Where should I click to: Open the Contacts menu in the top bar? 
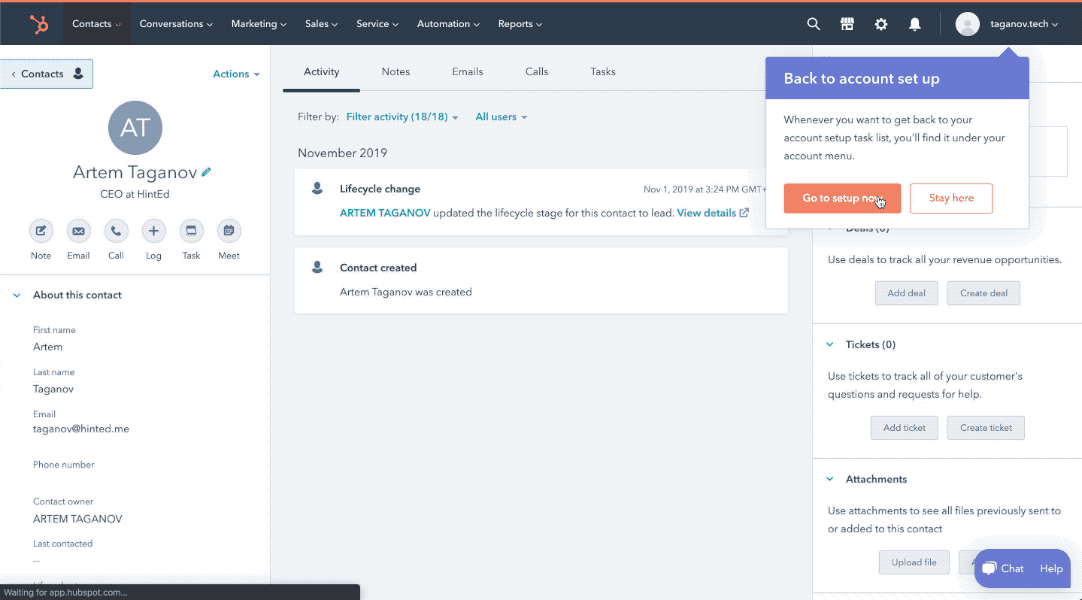(97, 24)
